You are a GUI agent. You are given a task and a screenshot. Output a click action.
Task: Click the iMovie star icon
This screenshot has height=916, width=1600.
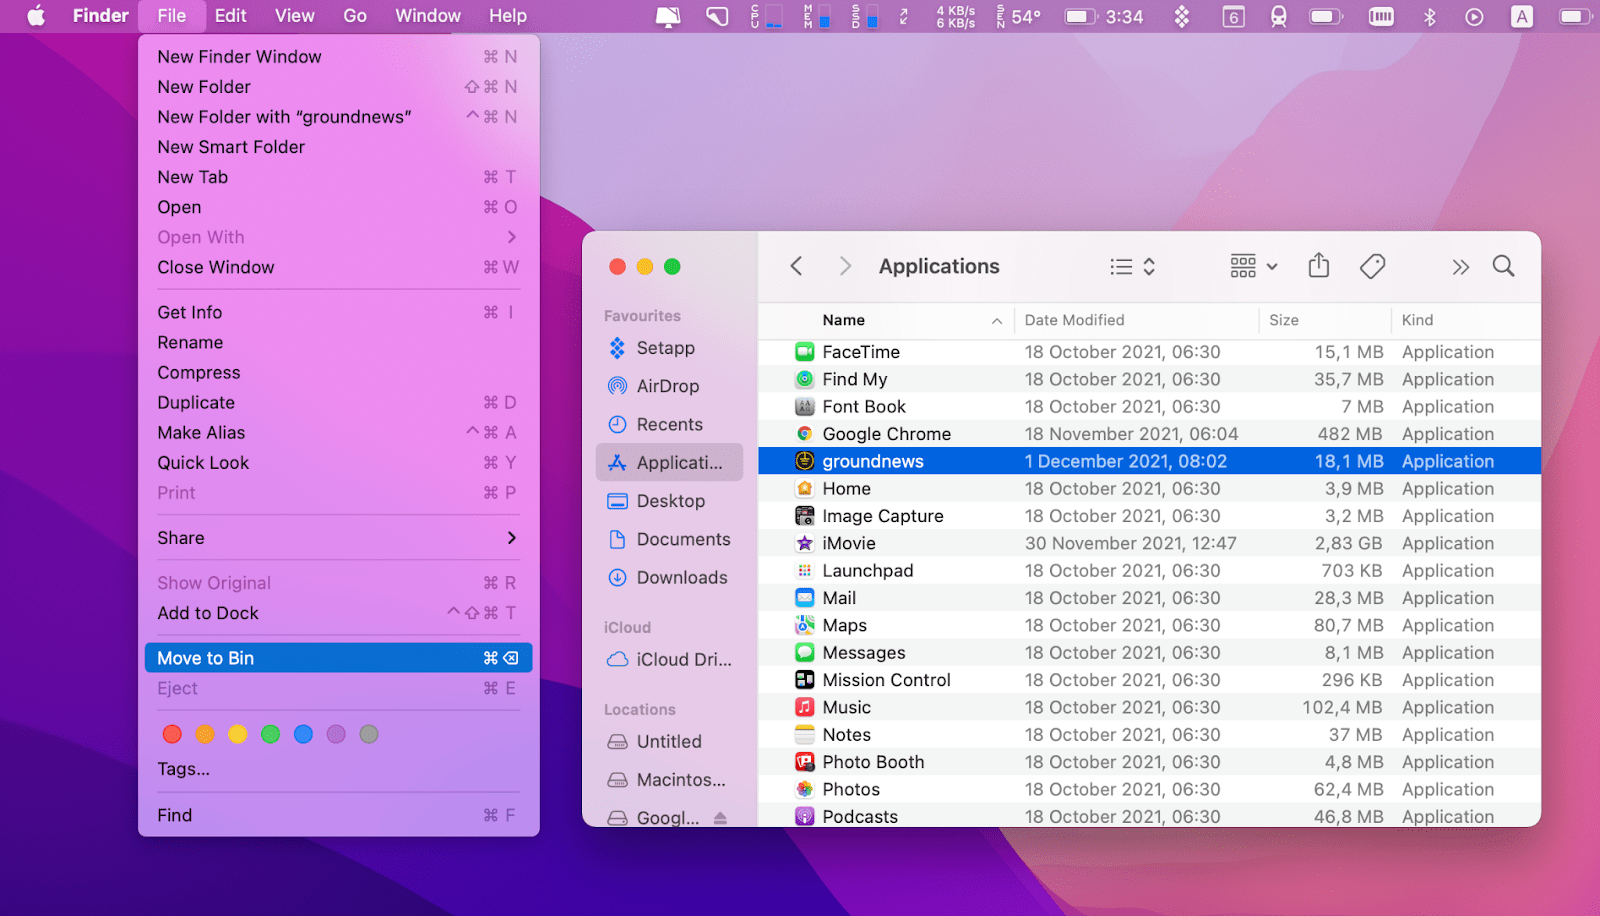click(x=804, y=543)
